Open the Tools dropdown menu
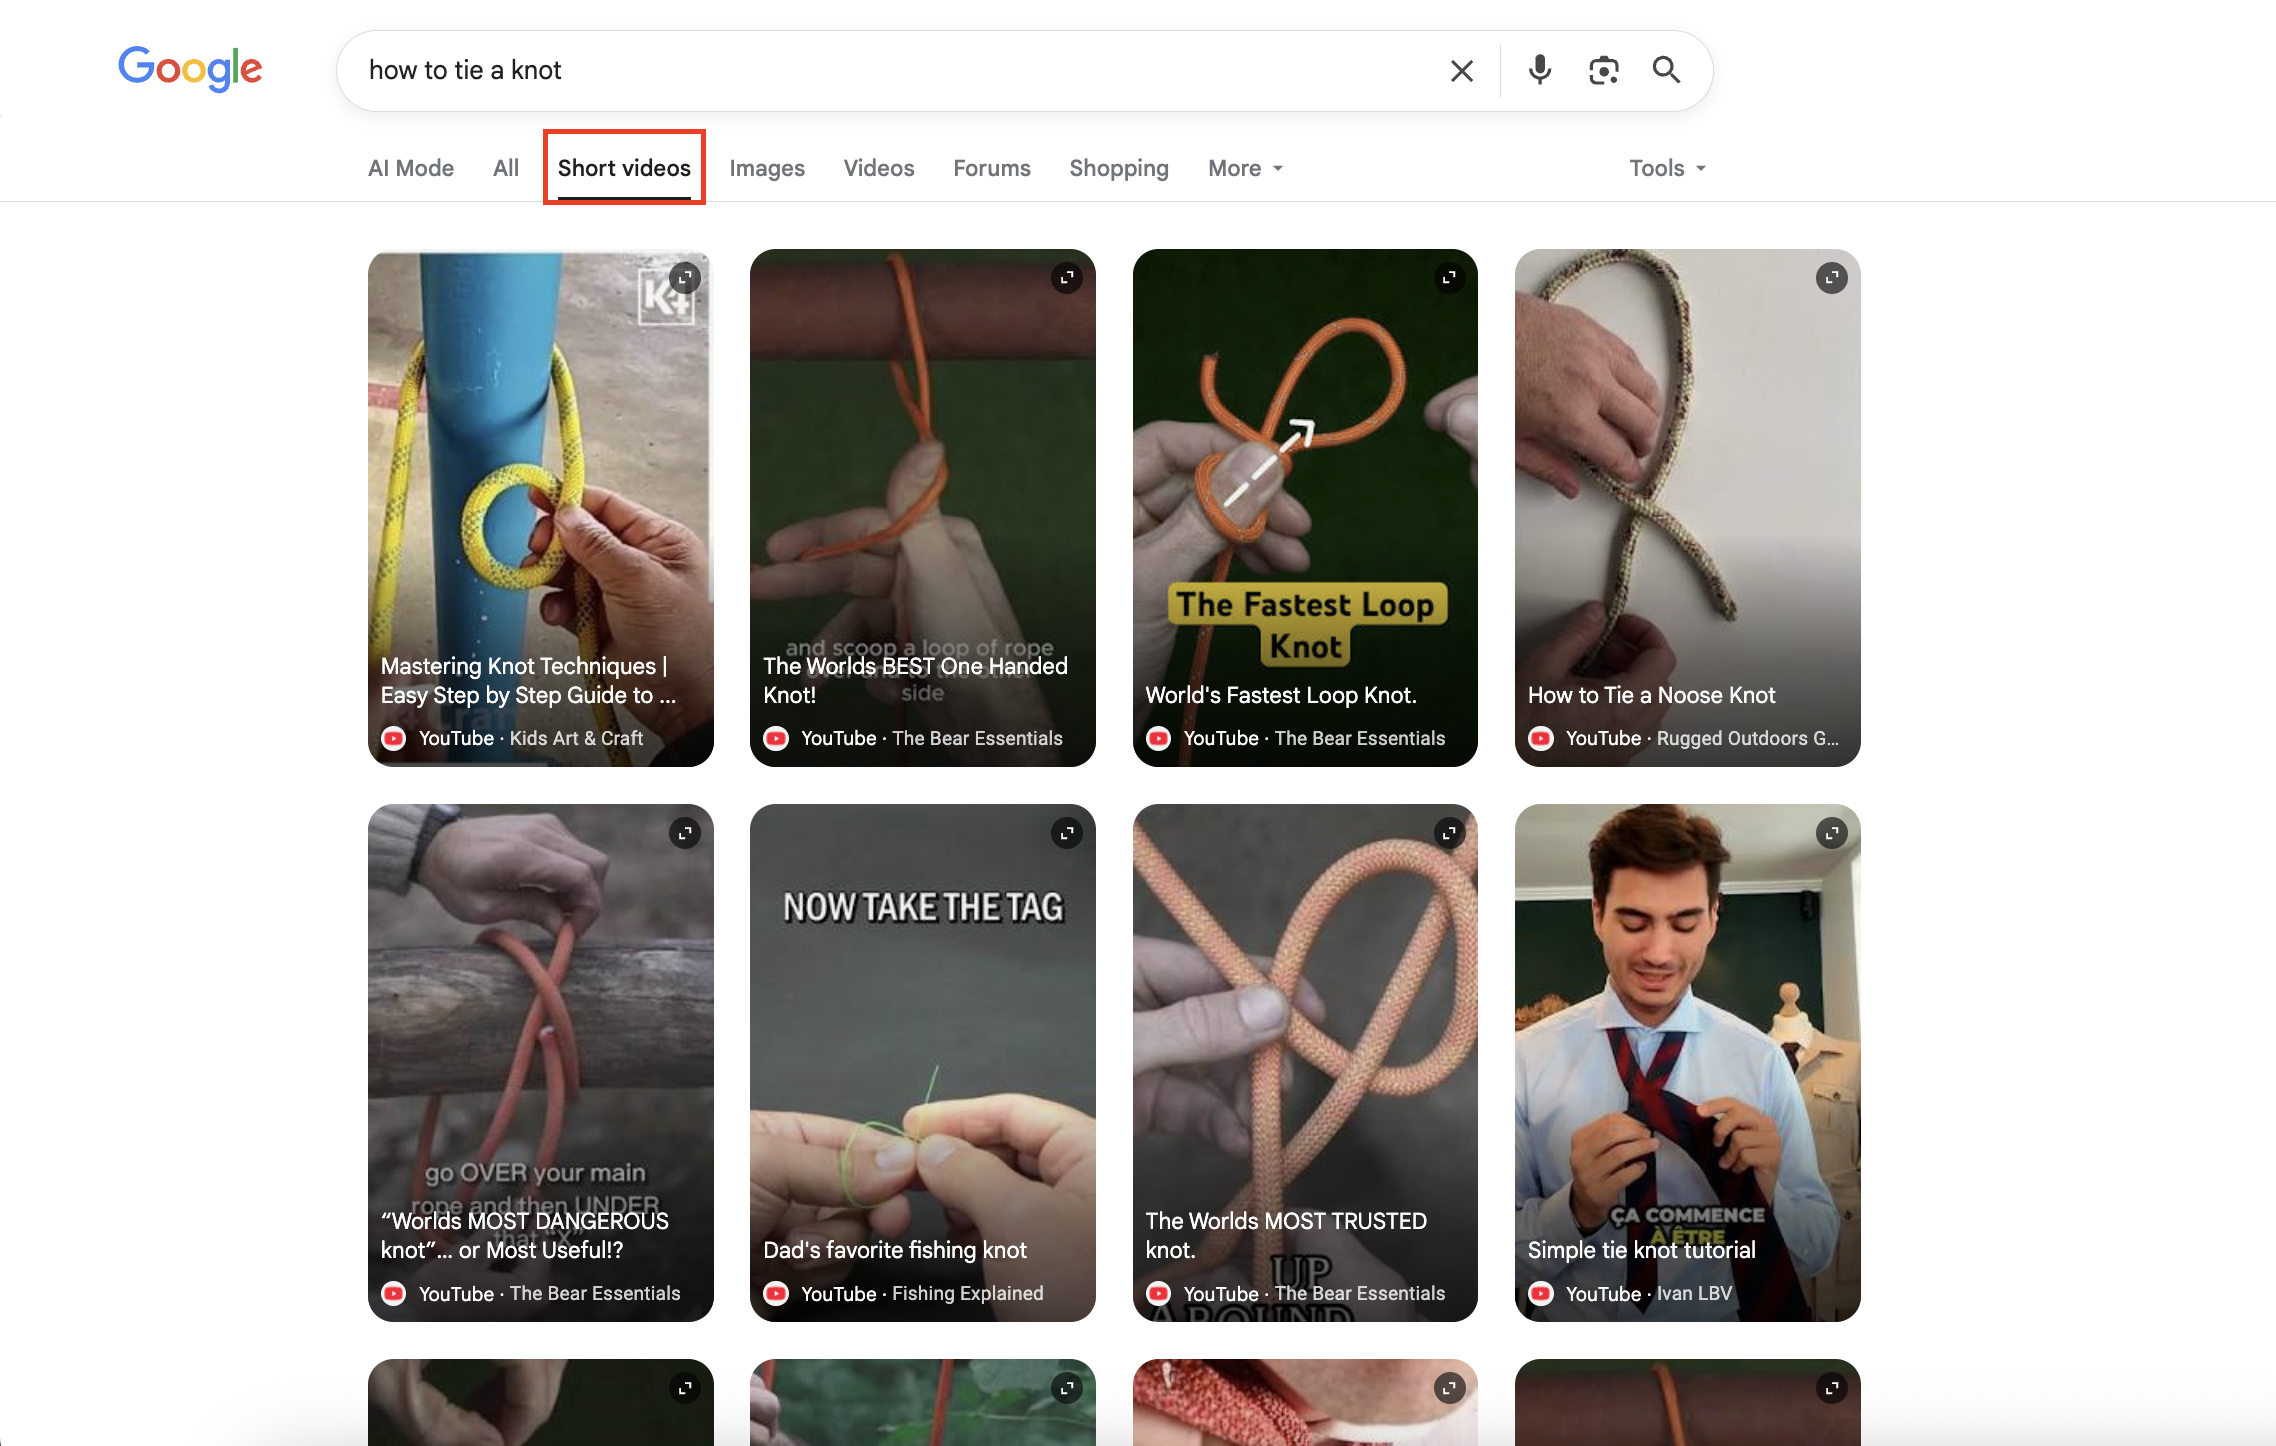The height and width of the screenshot is (1446, 2276). (1667, 168)
